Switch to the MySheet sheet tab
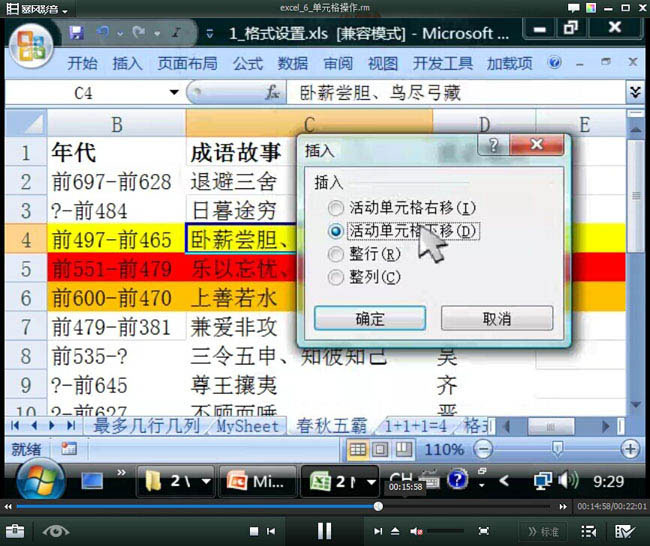The image size is (650, 546). click(x=247, y=426)
